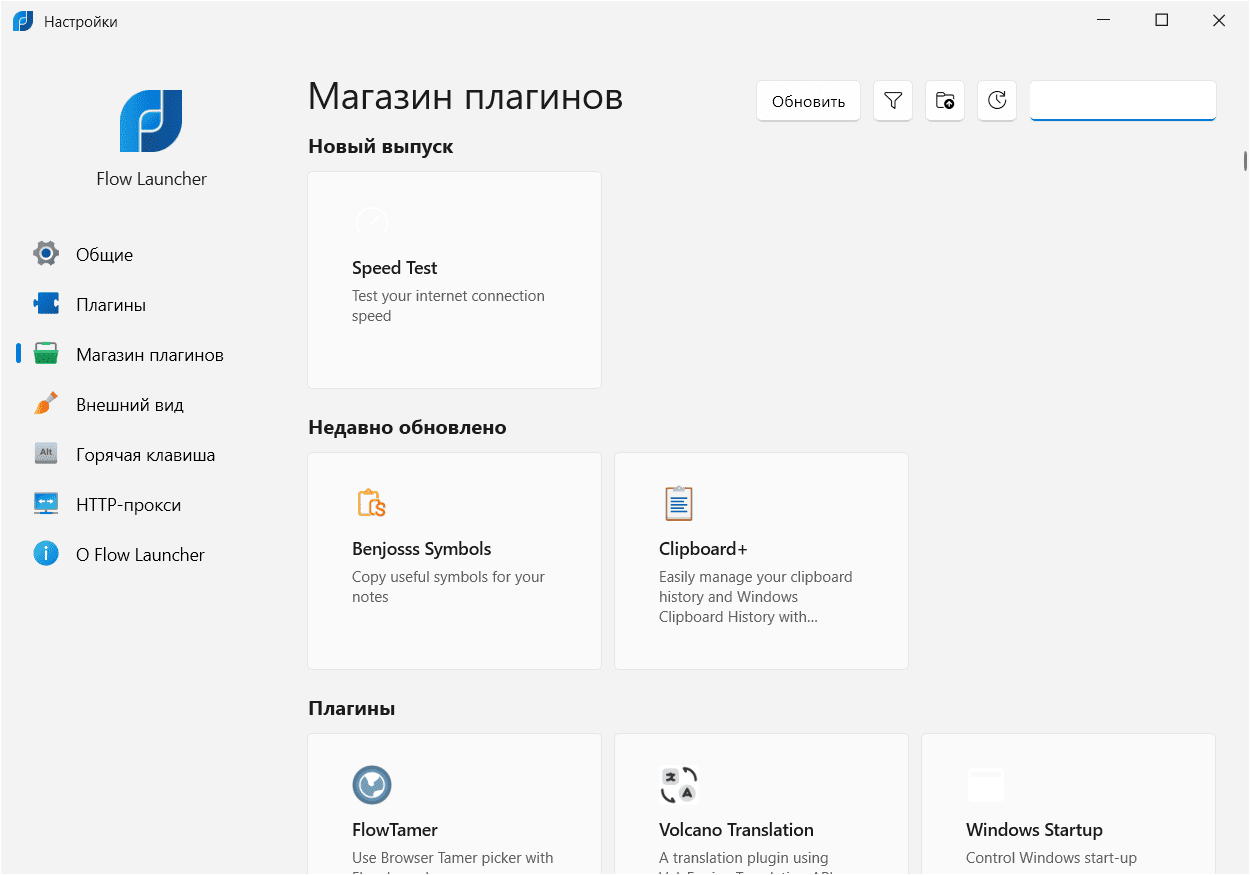
Task: Select Магазин плагинов in sidebar
Action: (149, 355)
